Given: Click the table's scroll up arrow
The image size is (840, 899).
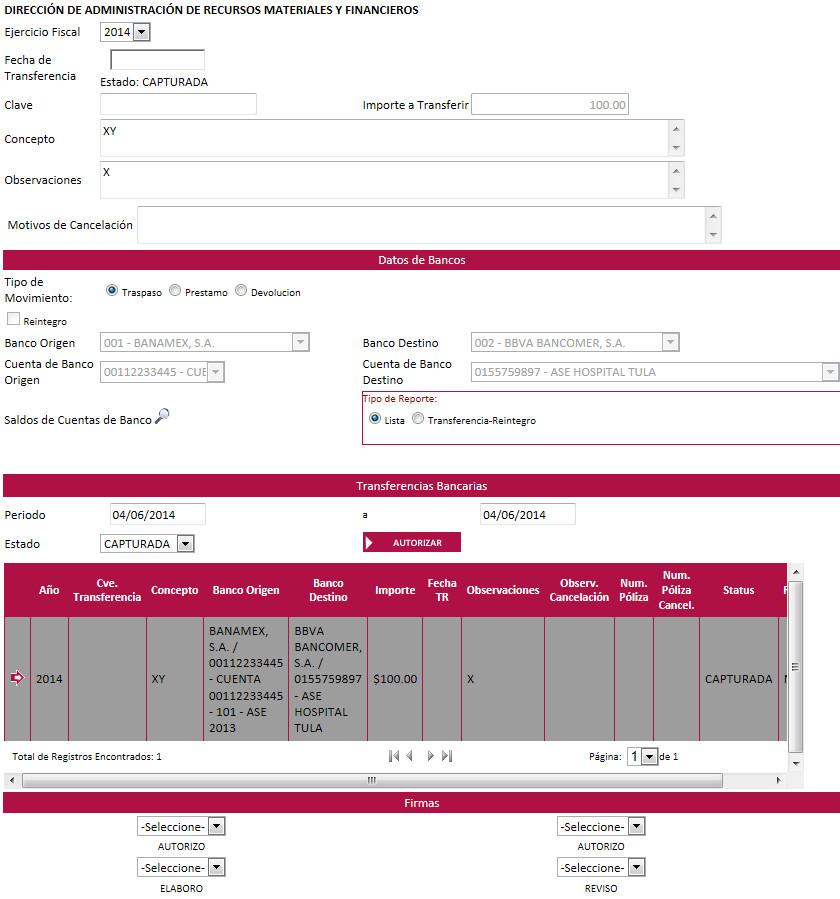Looking at the screenshot, I should 796,572.
